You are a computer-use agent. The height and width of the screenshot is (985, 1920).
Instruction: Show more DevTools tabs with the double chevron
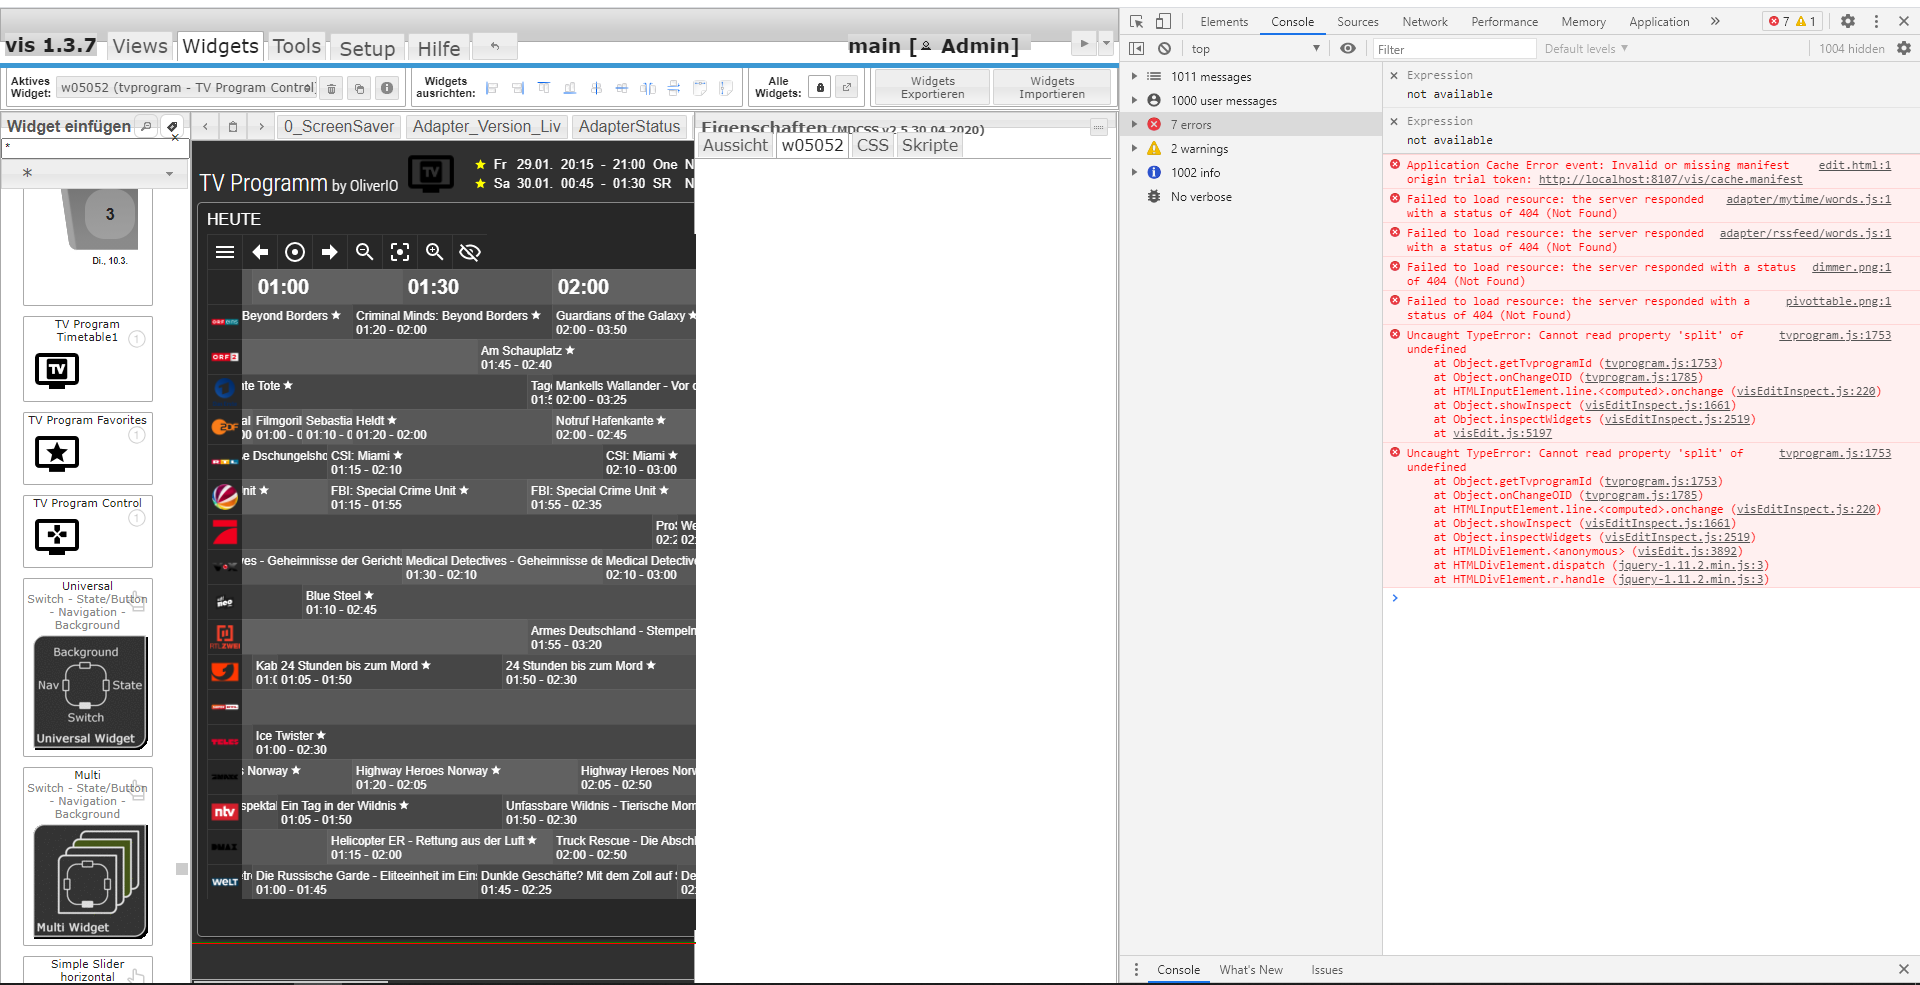[1715, 21]
